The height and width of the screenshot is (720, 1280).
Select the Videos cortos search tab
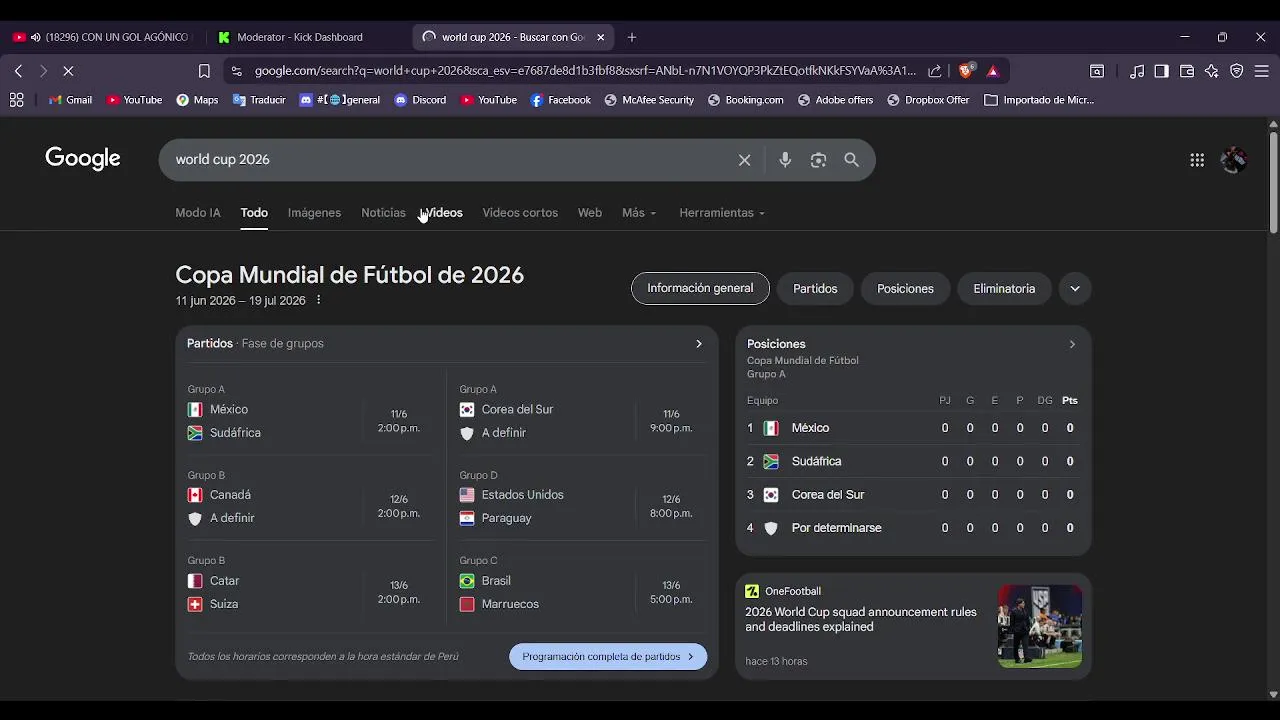[520, 213]
